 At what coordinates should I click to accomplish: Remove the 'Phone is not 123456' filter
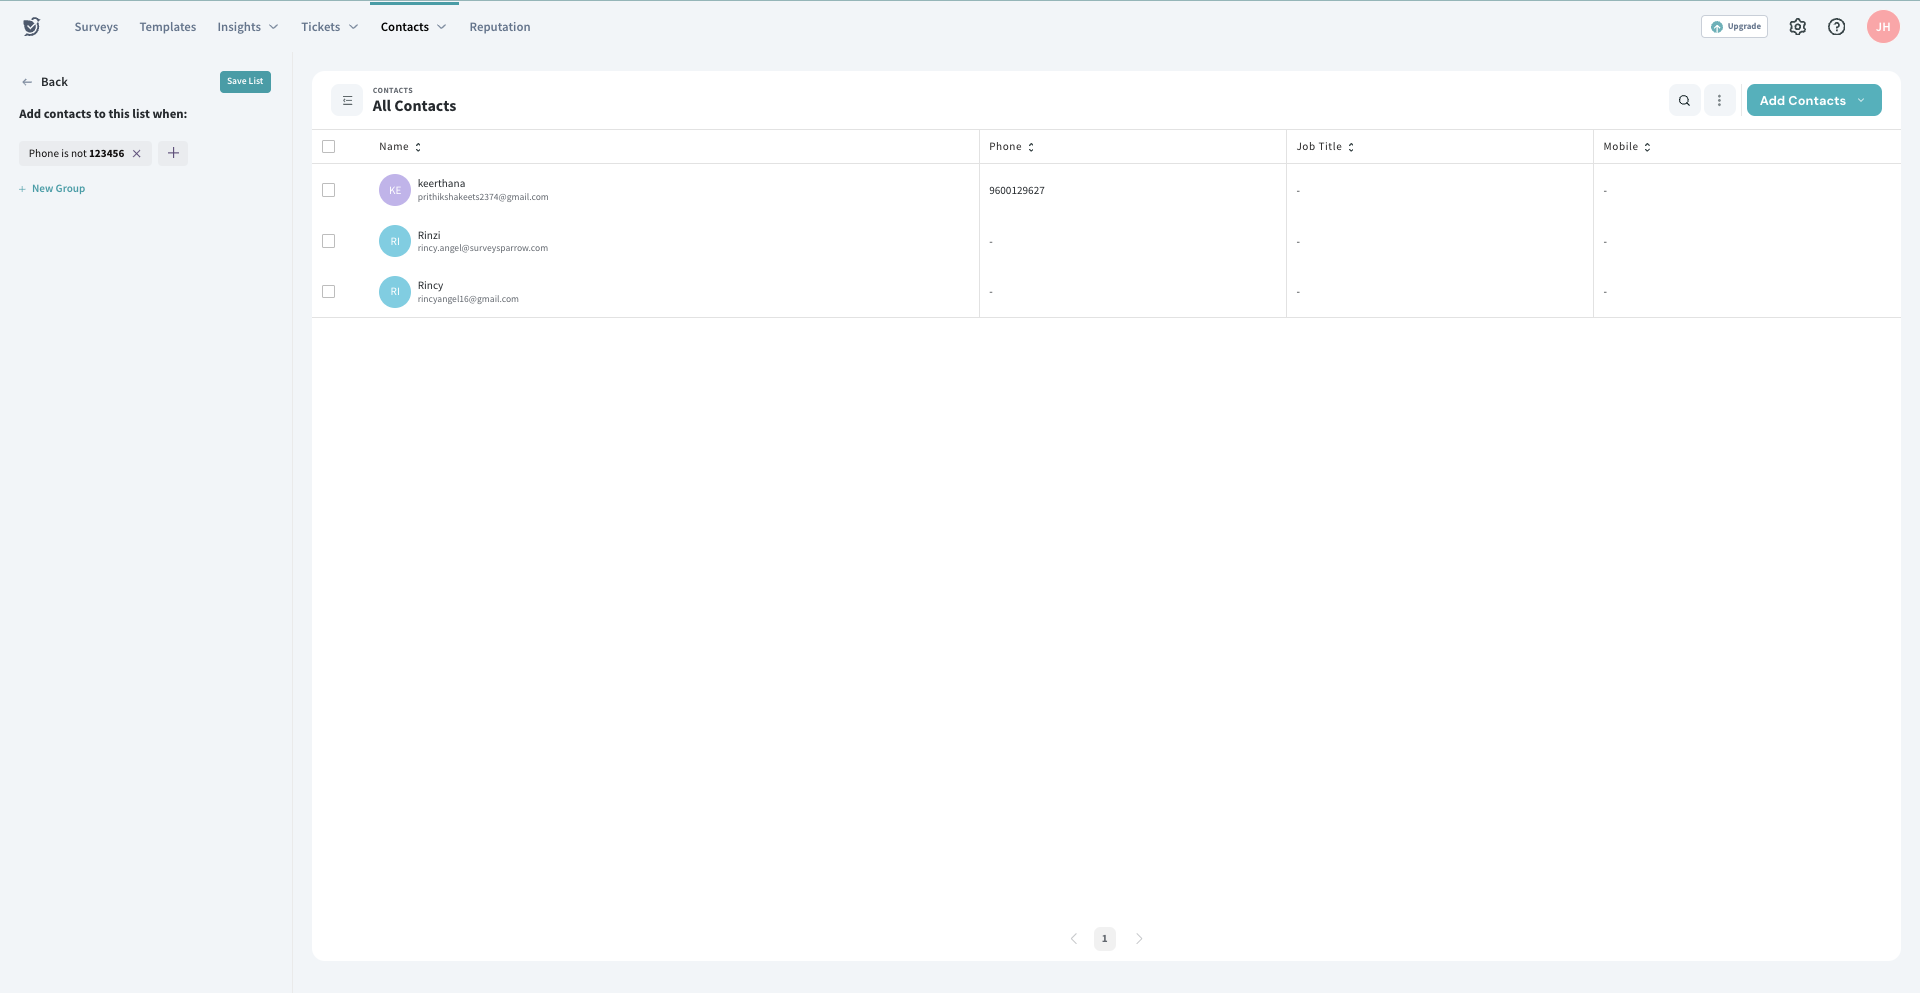[x=137, y=154]
